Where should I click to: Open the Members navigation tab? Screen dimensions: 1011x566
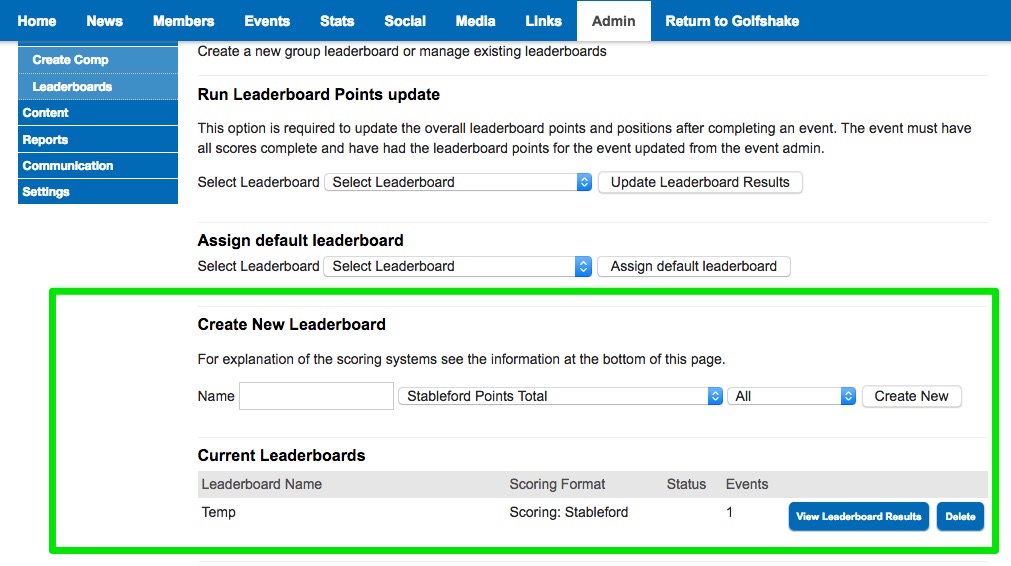[x=183, y=21]
